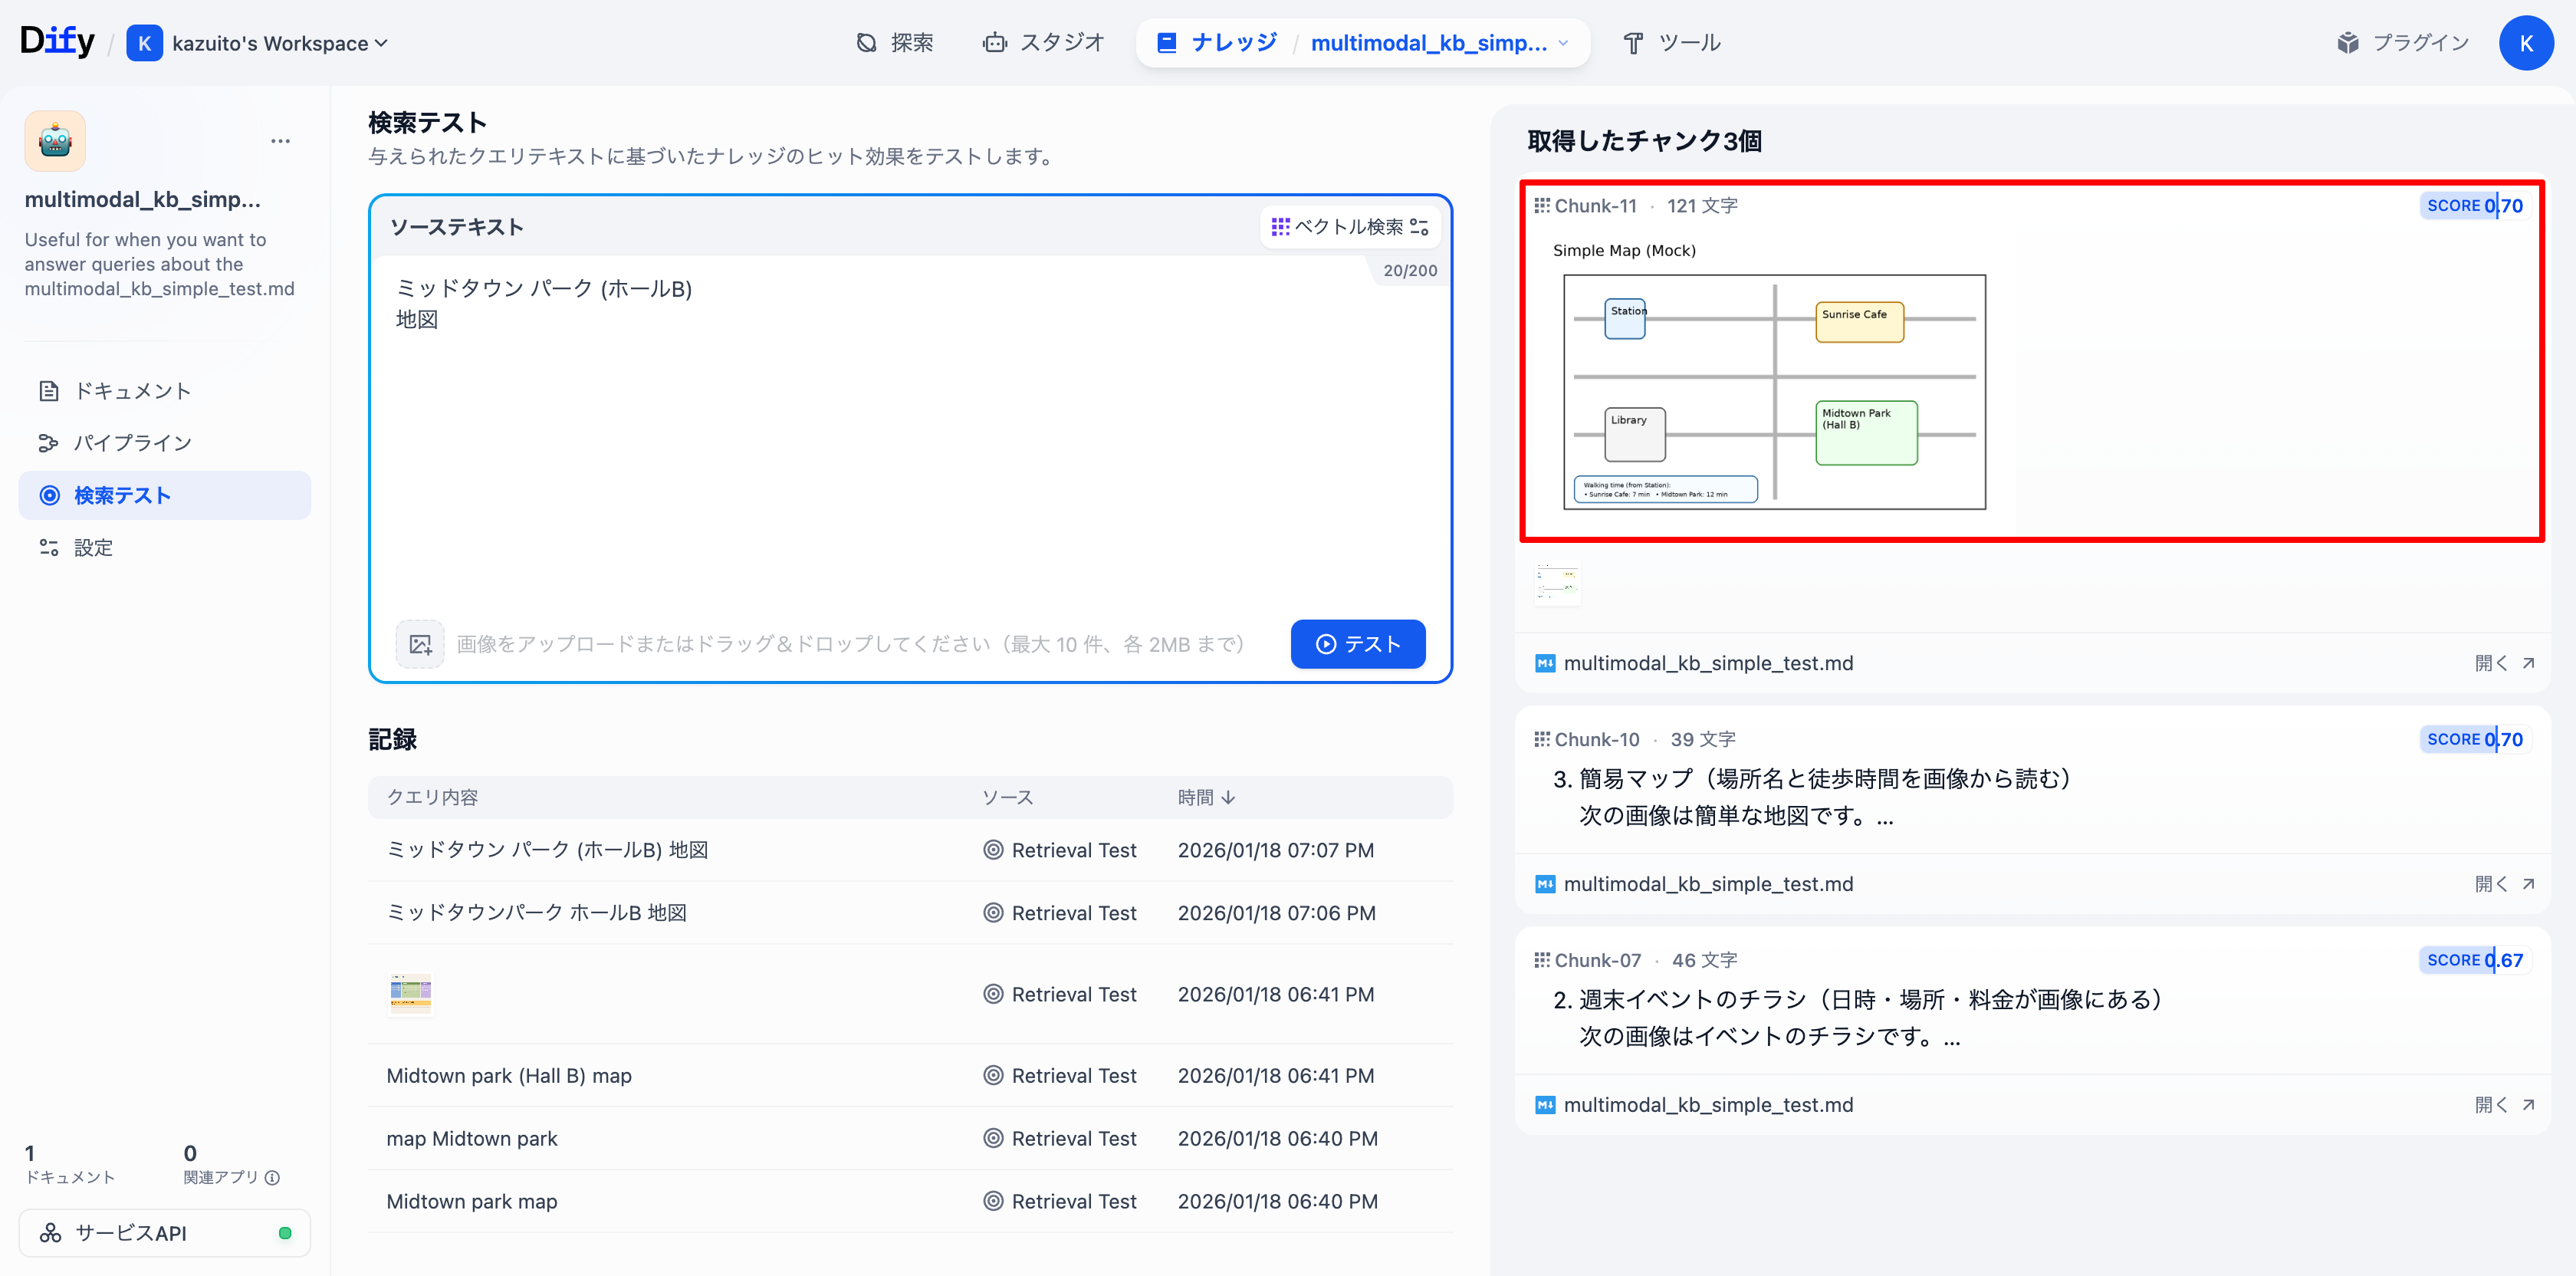The image size is (2576, 1276).
Task: Click the Chunk-11 SCORE 0.70 badge
Action: (x=2474, y=206)
